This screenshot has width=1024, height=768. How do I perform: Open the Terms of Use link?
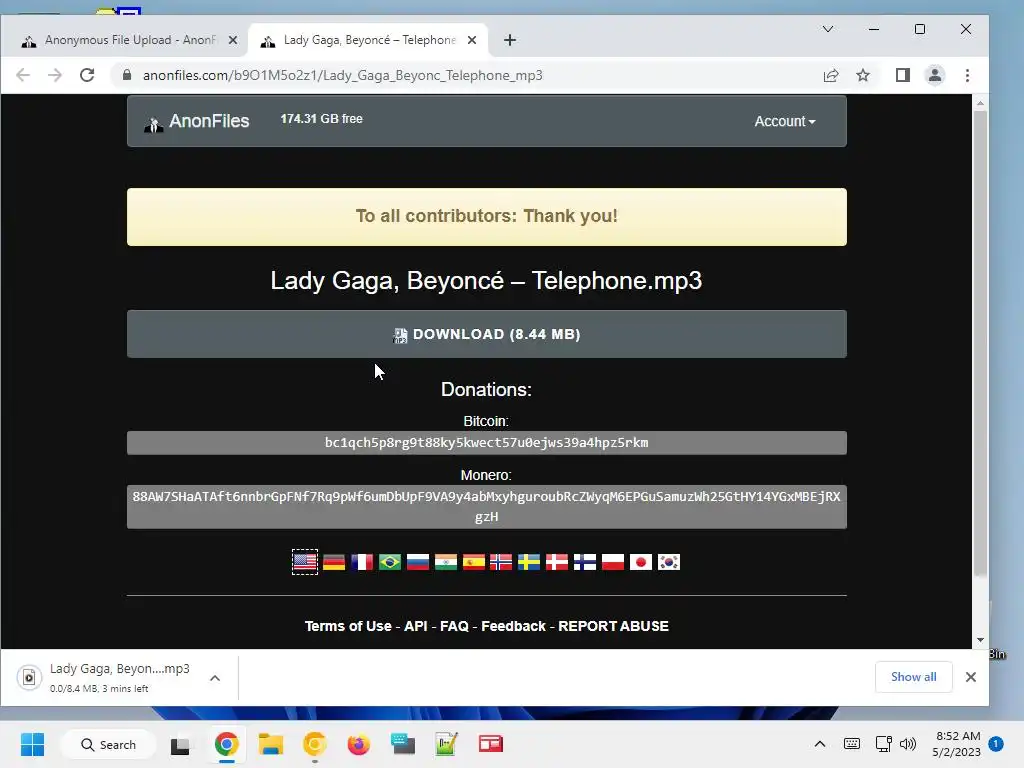tap(348, 626)
